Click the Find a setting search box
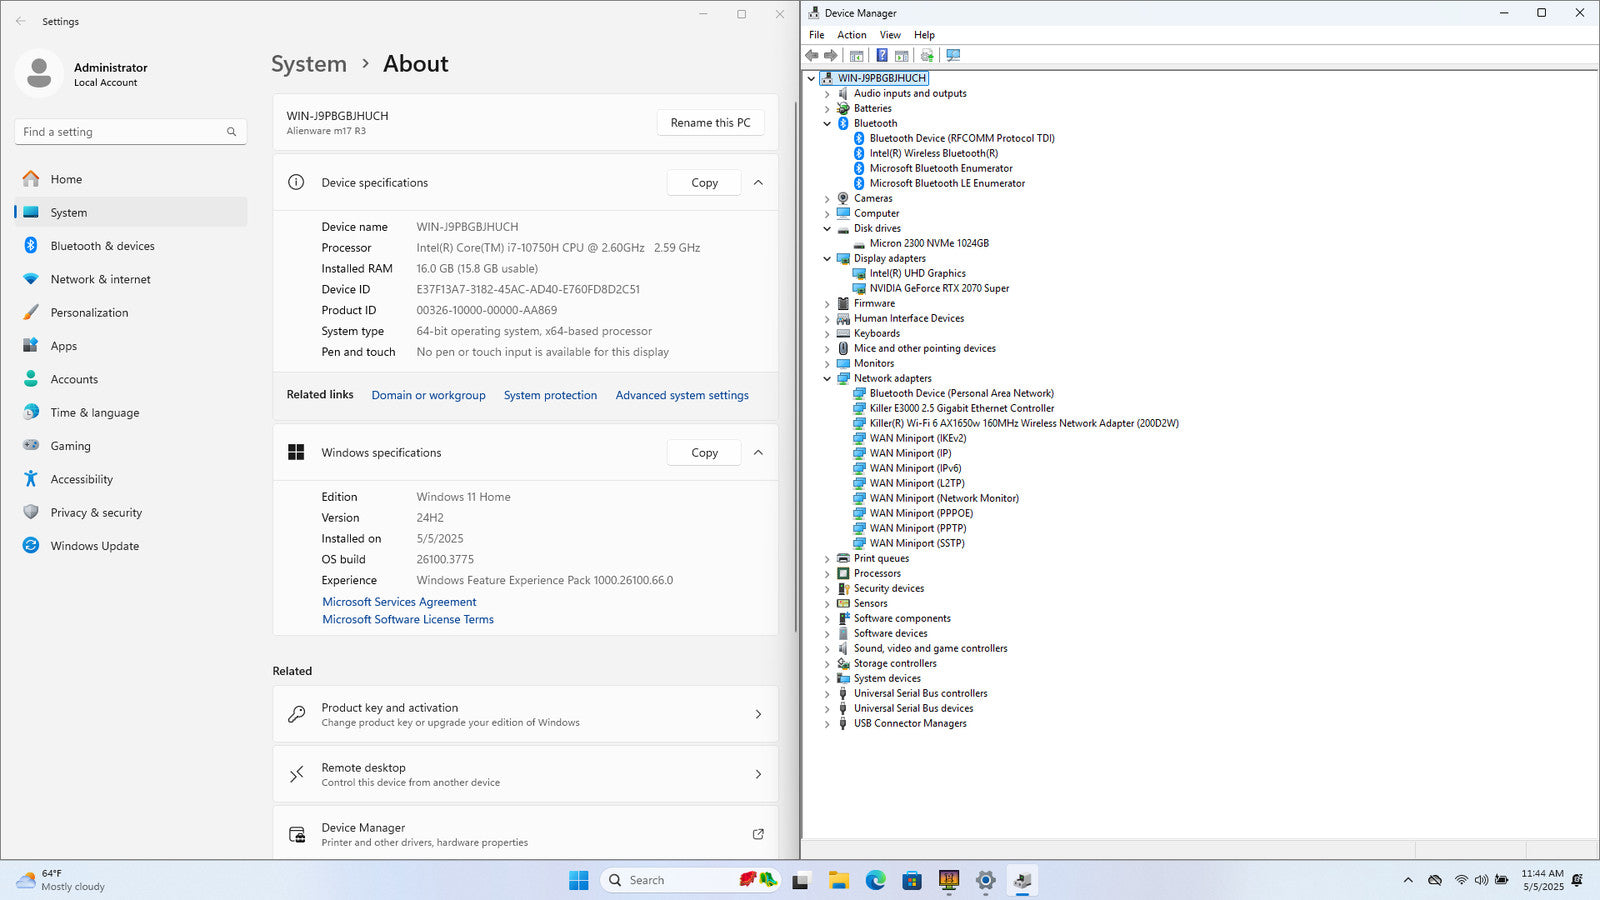The image size is (1600, 900). (120, 132)
